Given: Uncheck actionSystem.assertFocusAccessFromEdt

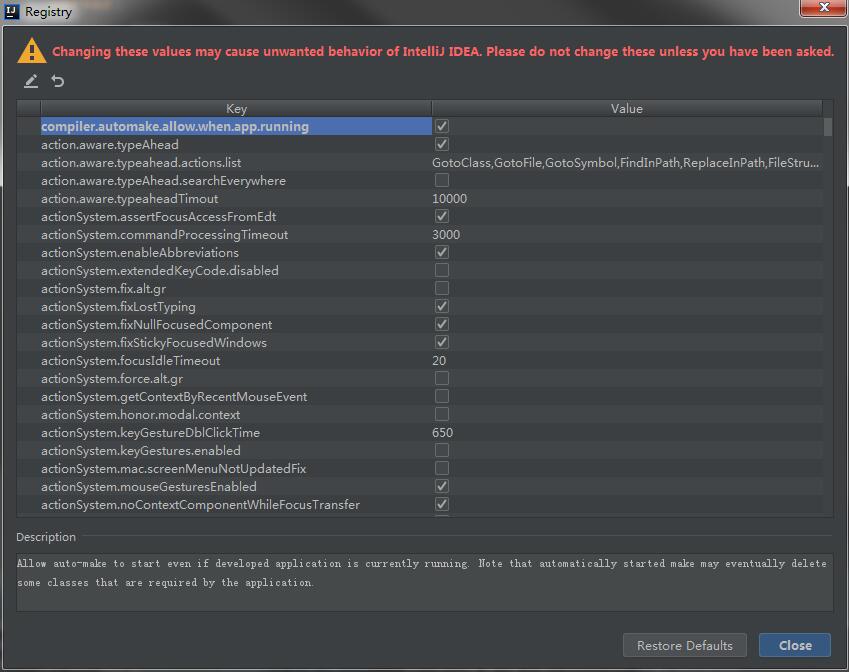Looking at the screenshot, I should pyautogui.click(x=441, y=216).
